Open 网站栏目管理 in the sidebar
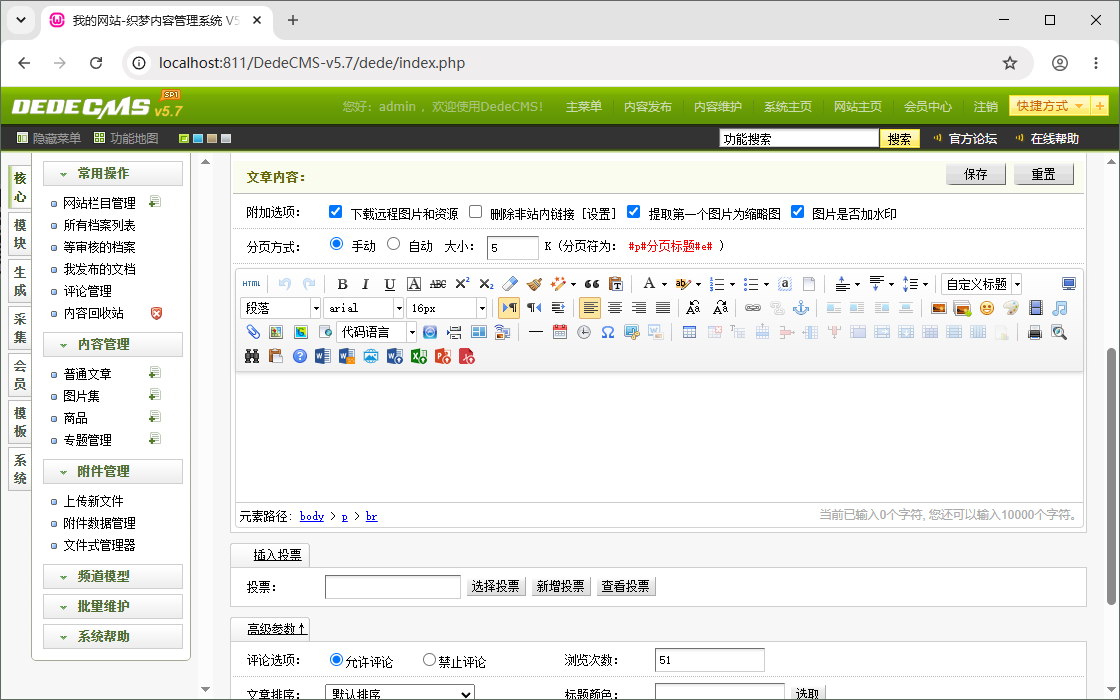Viewport: 1120px width, 700px height. click(99, 204)
